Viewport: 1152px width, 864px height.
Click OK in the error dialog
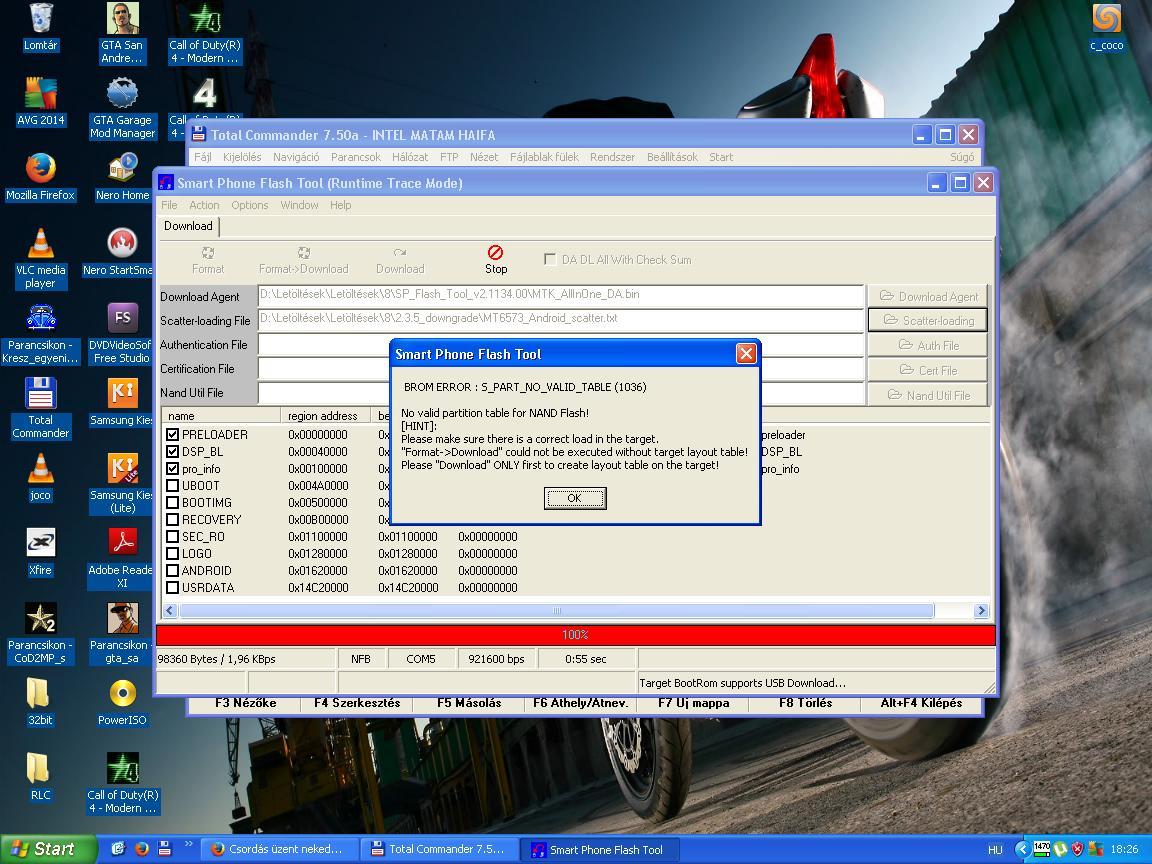coord(575,498)
